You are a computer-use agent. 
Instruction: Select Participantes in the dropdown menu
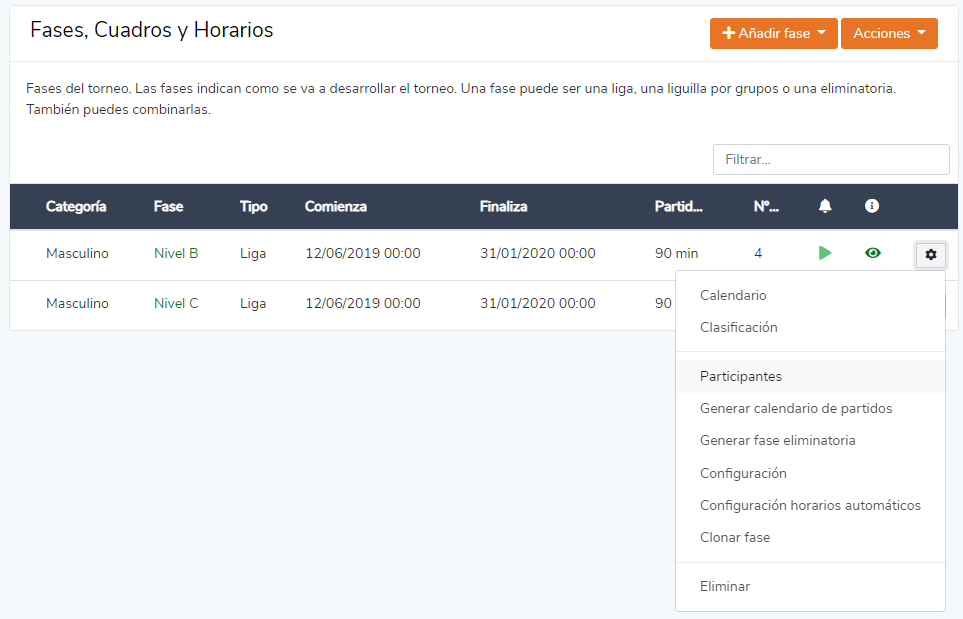[810, 376]
